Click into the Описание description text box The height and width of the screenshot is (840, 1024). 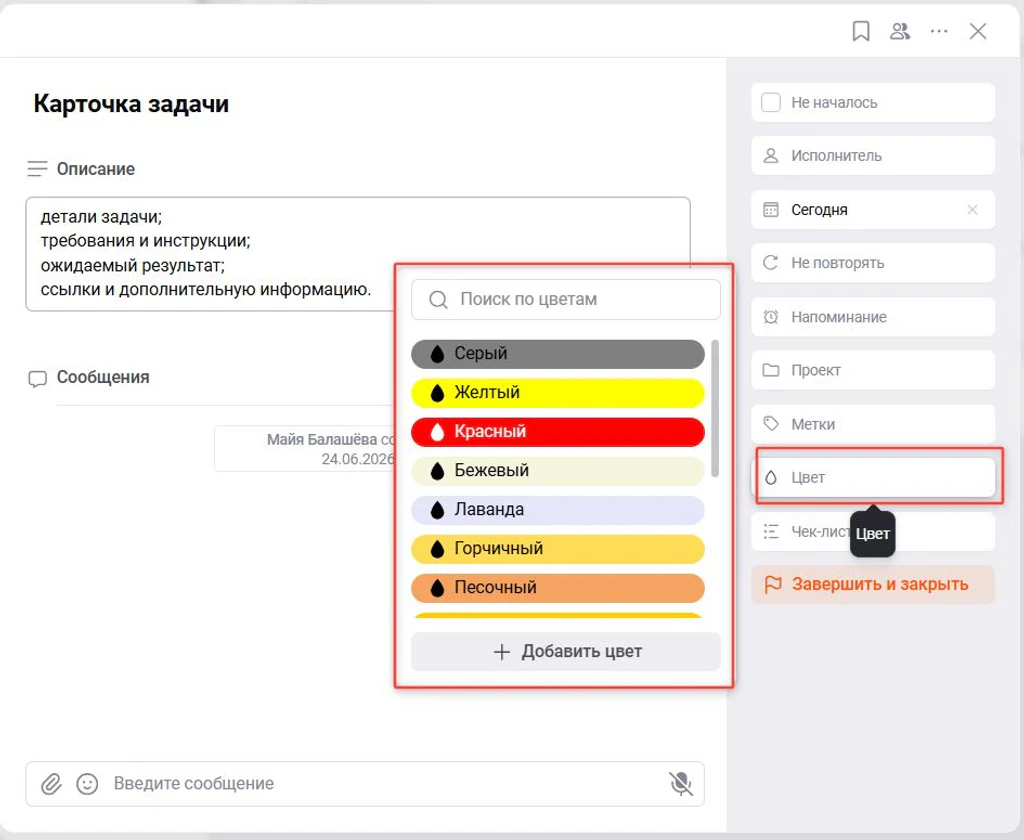[358, 253]
